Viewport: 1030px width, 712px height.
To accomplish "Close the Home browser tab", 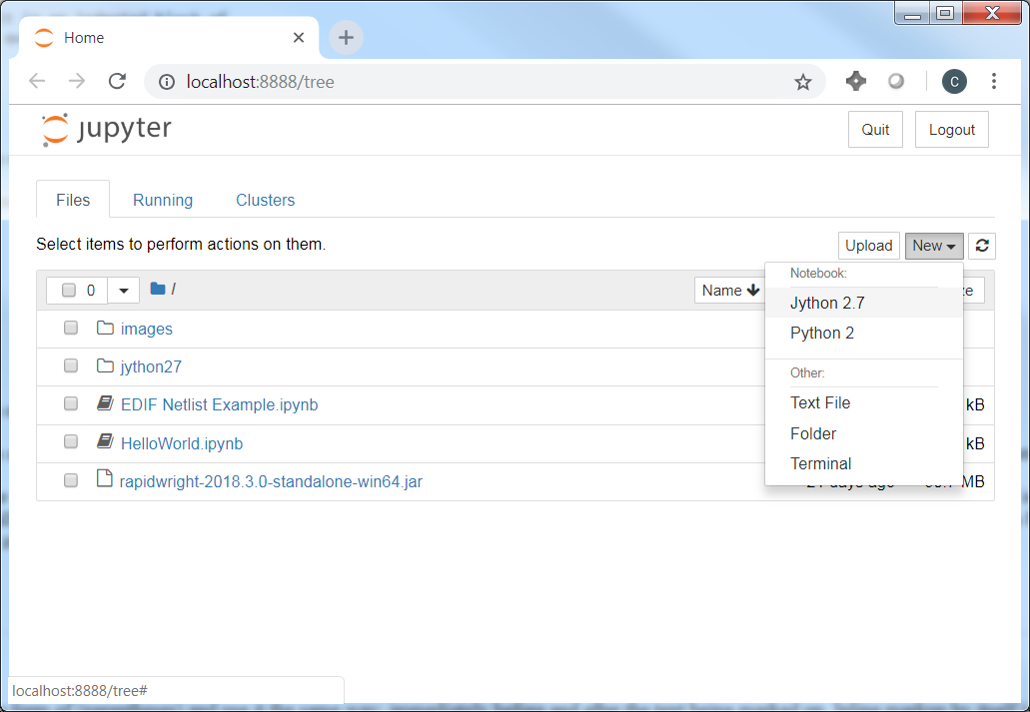I will (x=298, y=37).
